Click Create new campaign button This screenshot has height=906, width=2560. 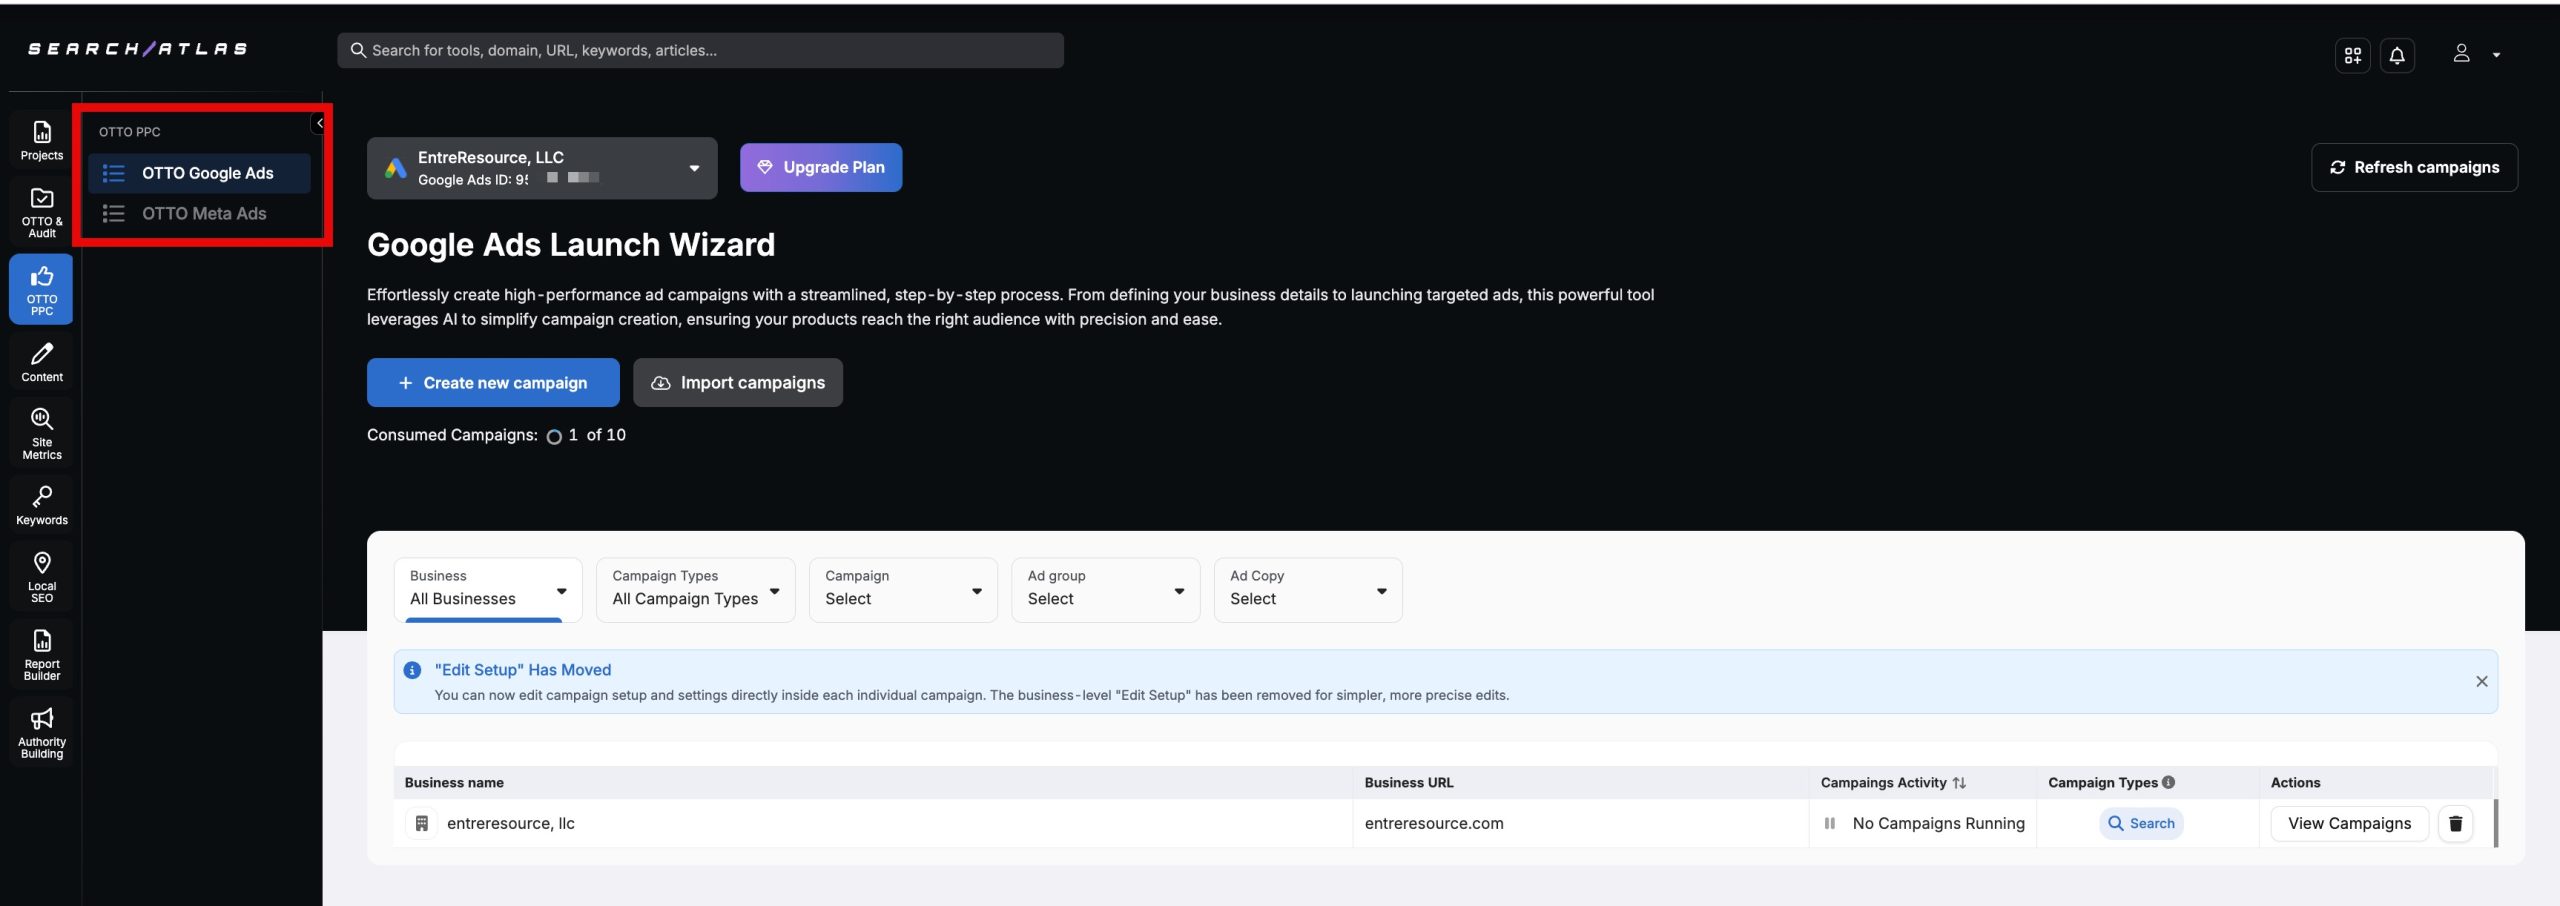click(493, 383)
